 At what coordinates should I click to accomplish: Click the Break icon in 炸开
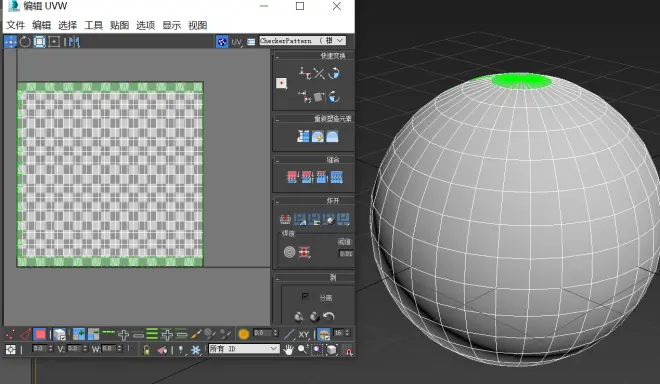pyautogui.click(x=285, y=219)
